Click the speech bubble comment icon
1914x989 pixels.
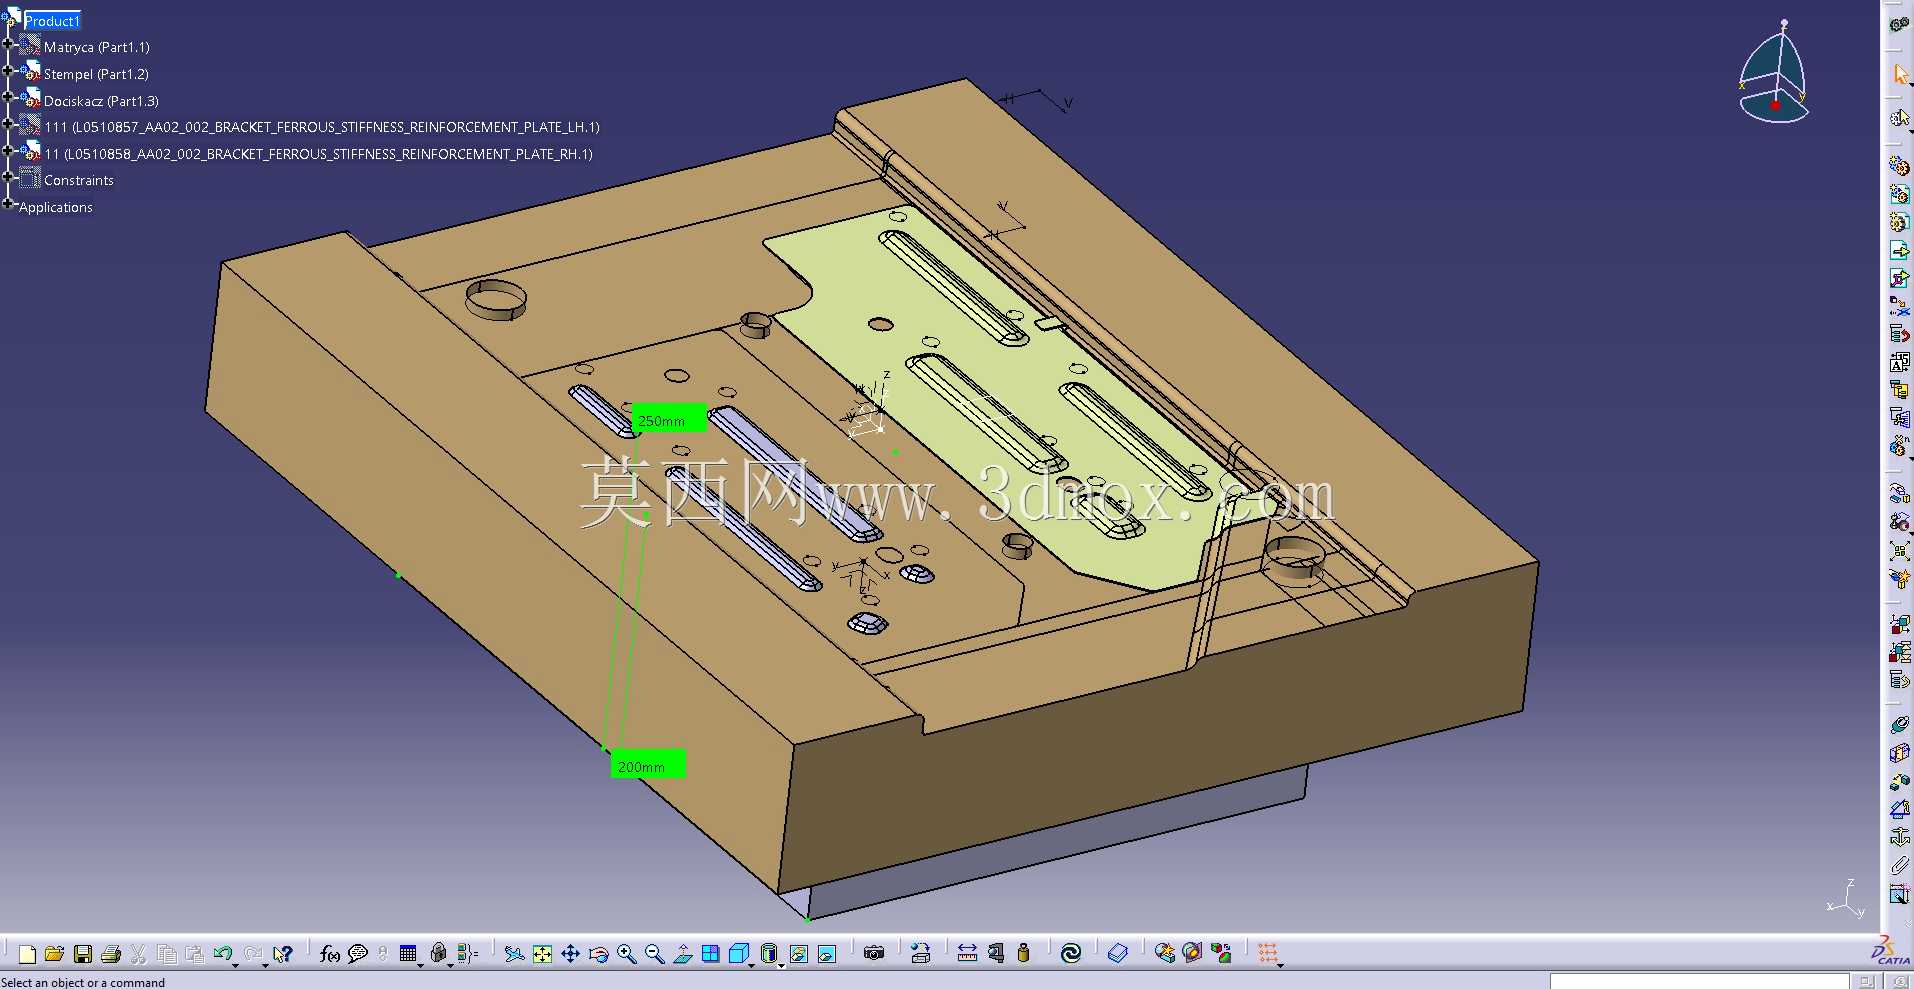357,954
